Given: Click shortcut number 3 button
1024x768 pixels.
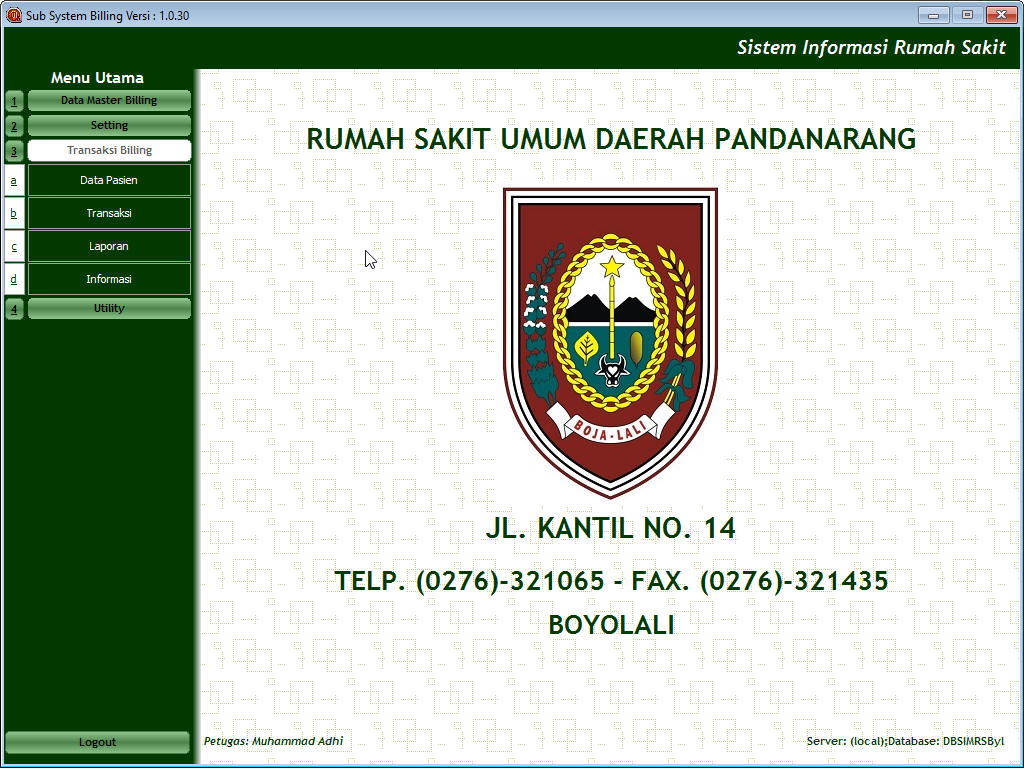Looking at the screenshot, I should pyautogui.click(x=14, y=151).
